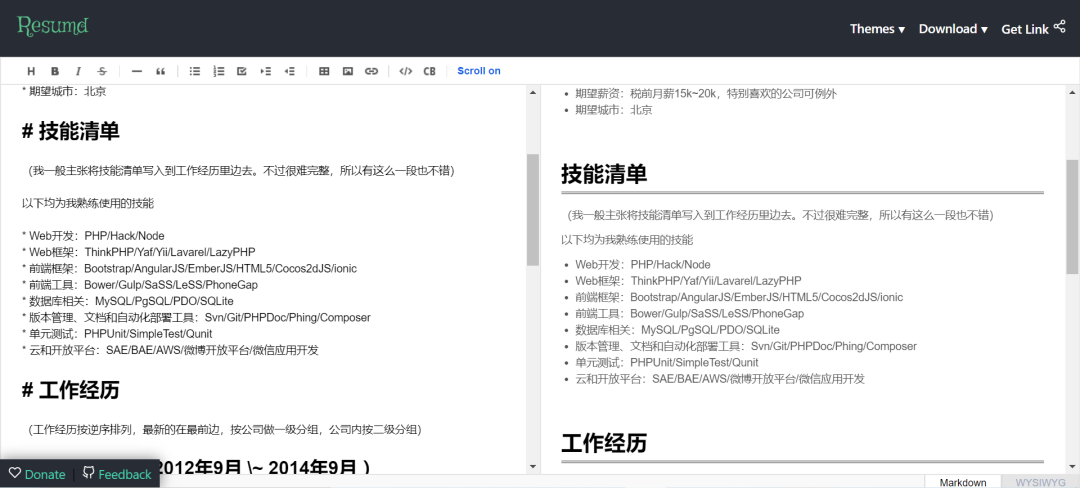Click editor line '（工作经历按逆序排列' note
Viewport: 1080px width, 488px height.
click(225, 429)
